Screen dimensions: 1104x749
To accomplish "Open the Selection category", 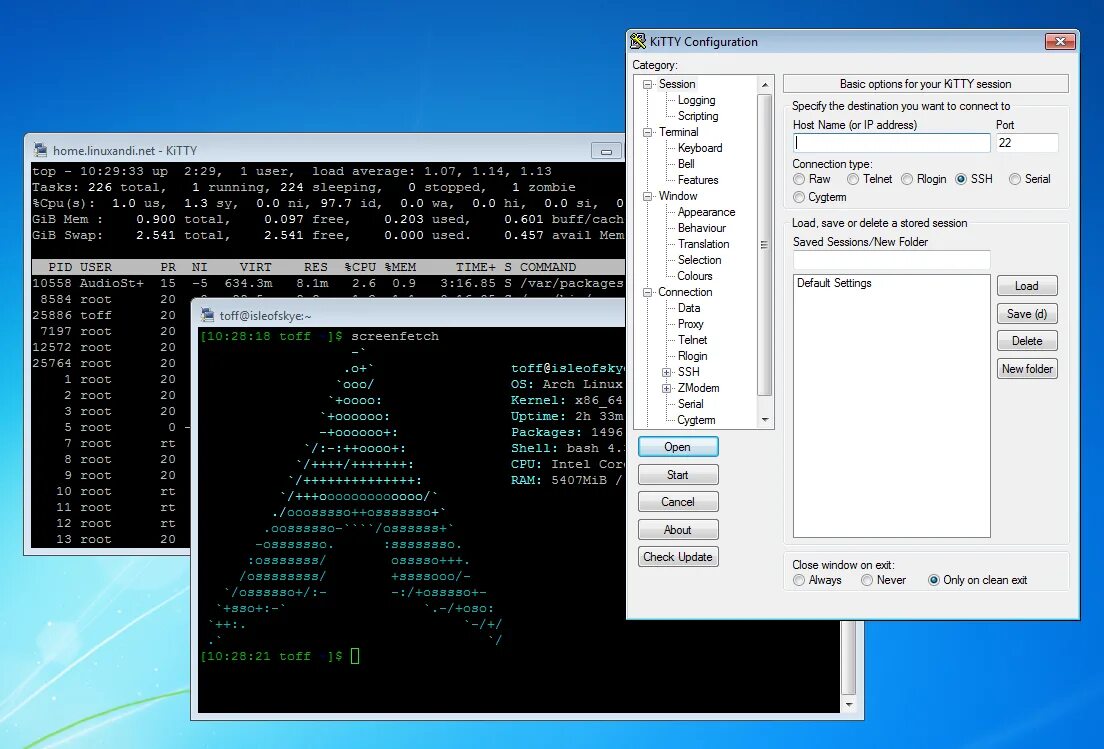I will [x=699, y=260].
